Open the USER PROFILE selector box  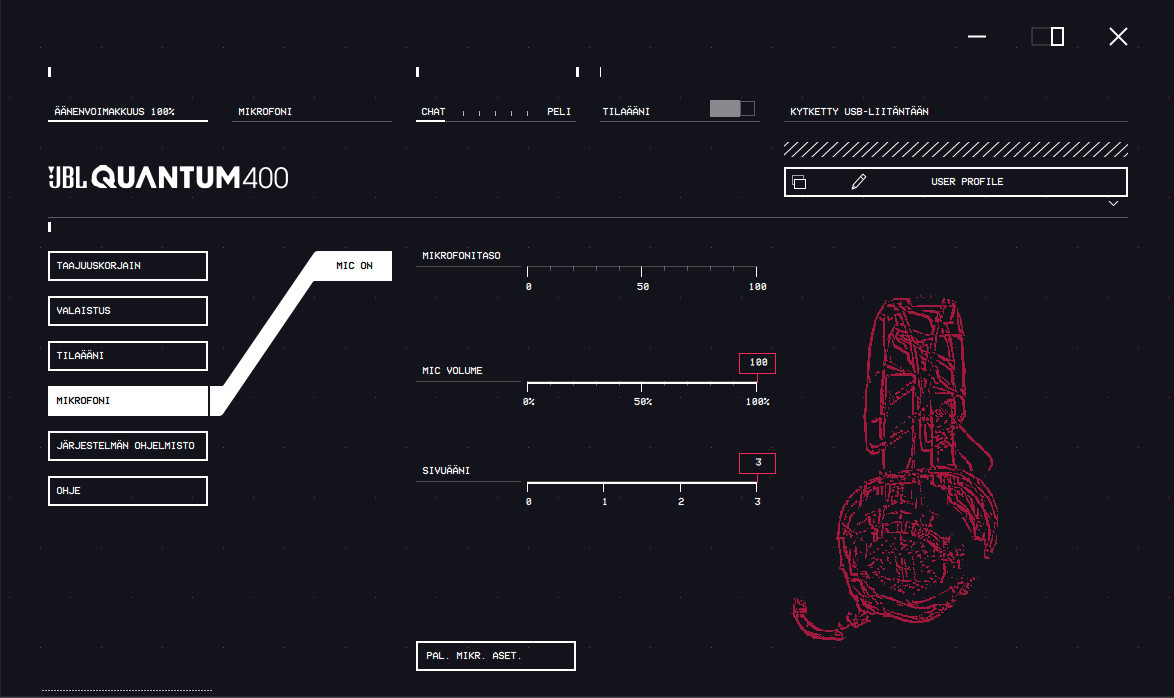click(x=955, y=182)
